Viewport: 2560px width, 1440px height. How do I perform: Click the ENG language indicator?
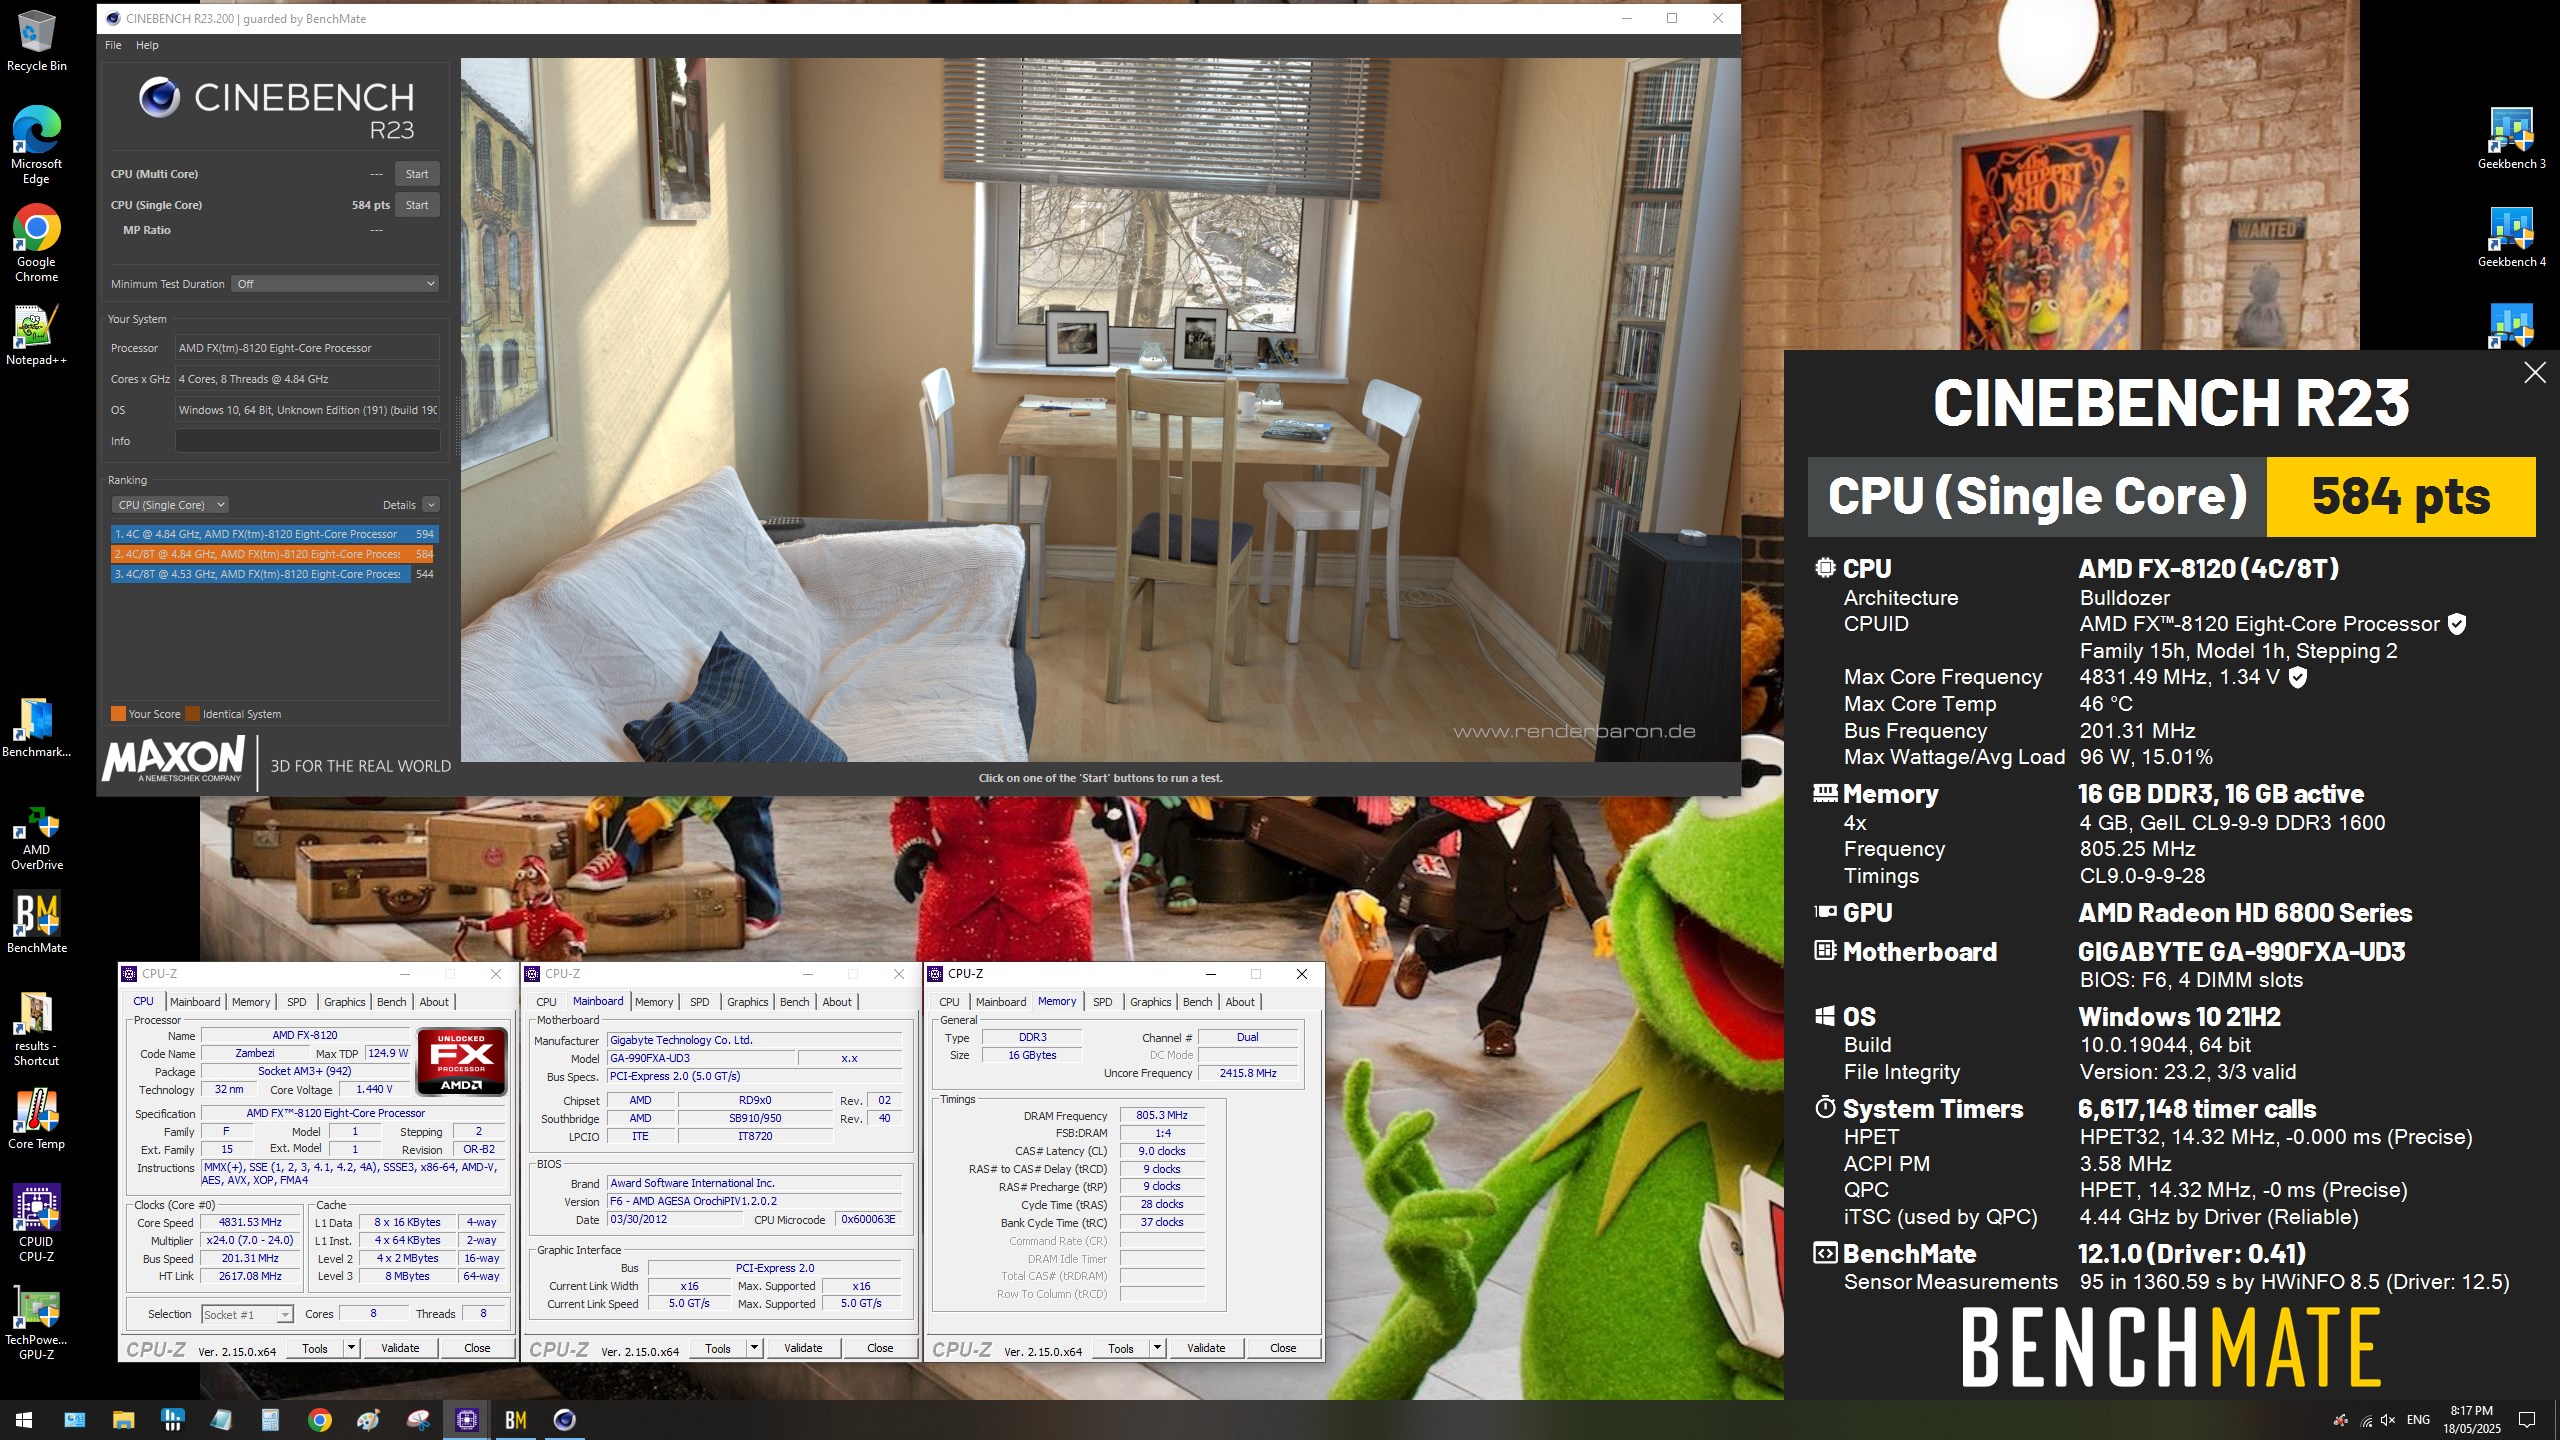2418,1420
